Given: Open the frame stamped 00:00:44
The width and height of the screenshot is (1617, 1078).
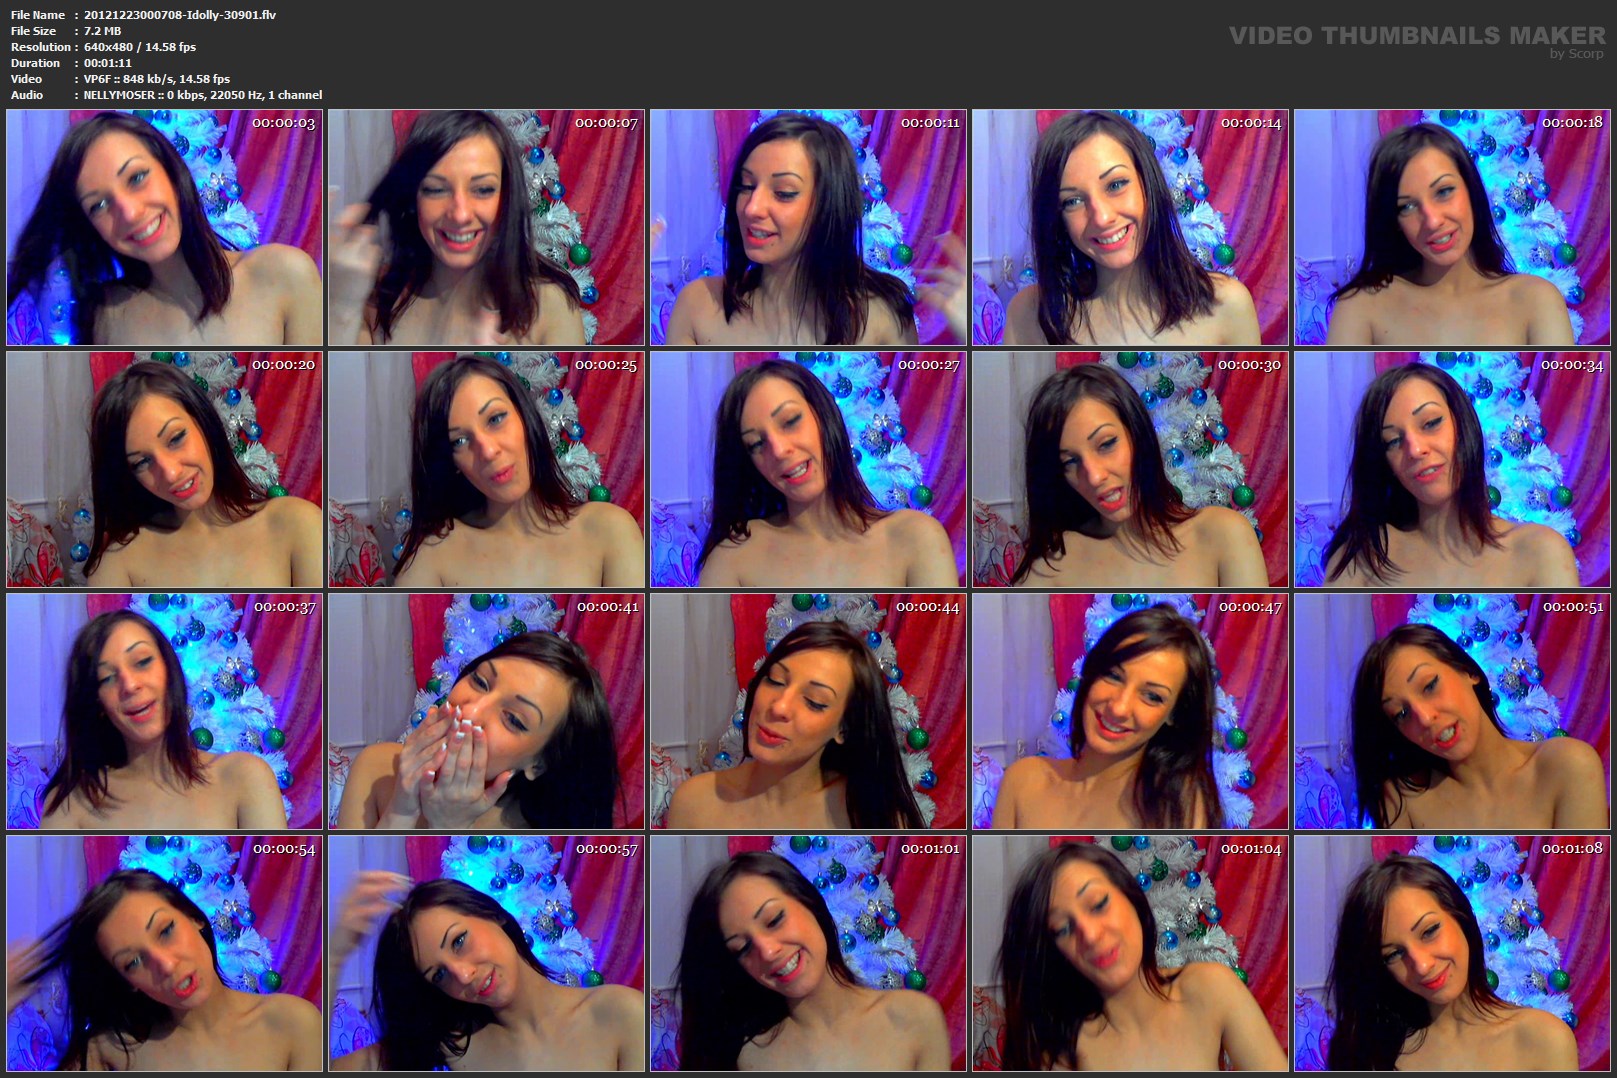Looking at the screenshot, I should coord(809,712).
